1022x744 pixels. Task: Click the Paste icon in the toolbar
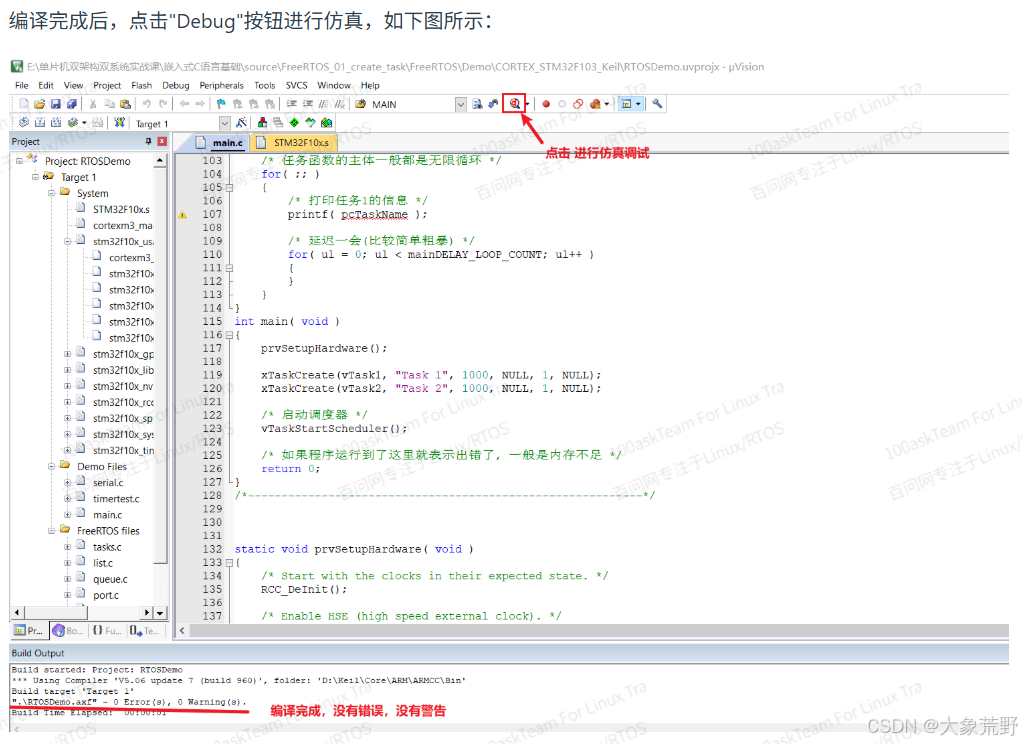[x=126, y=104]
